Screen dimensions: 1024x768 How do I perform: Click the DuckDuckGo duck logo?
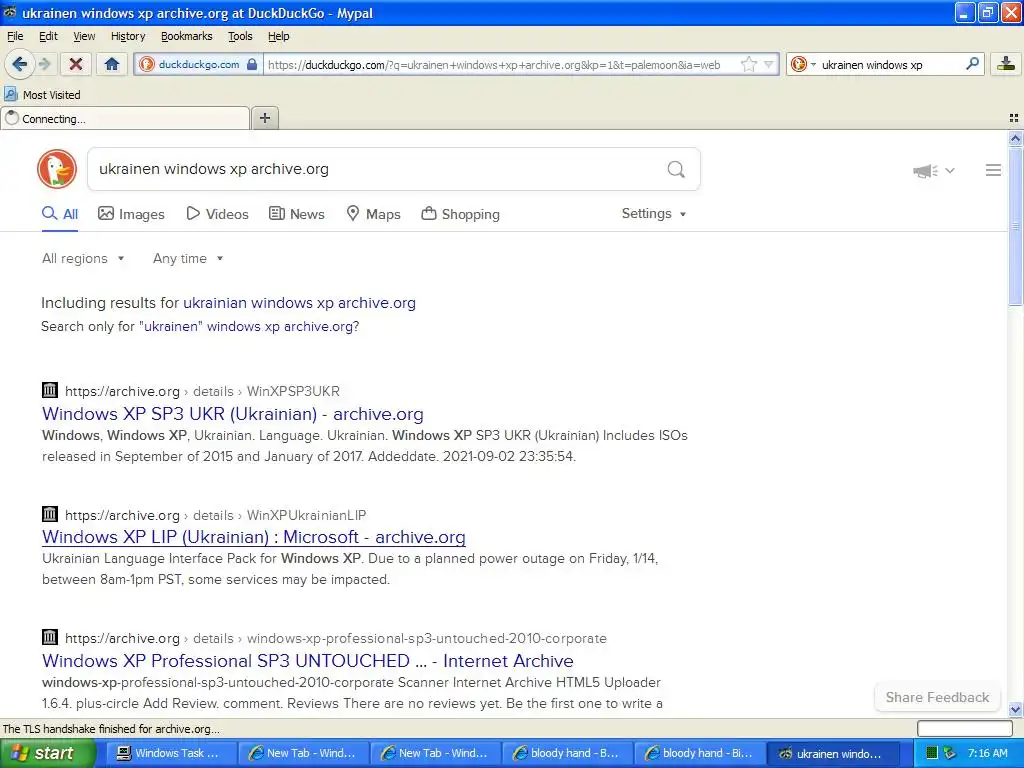57,169
